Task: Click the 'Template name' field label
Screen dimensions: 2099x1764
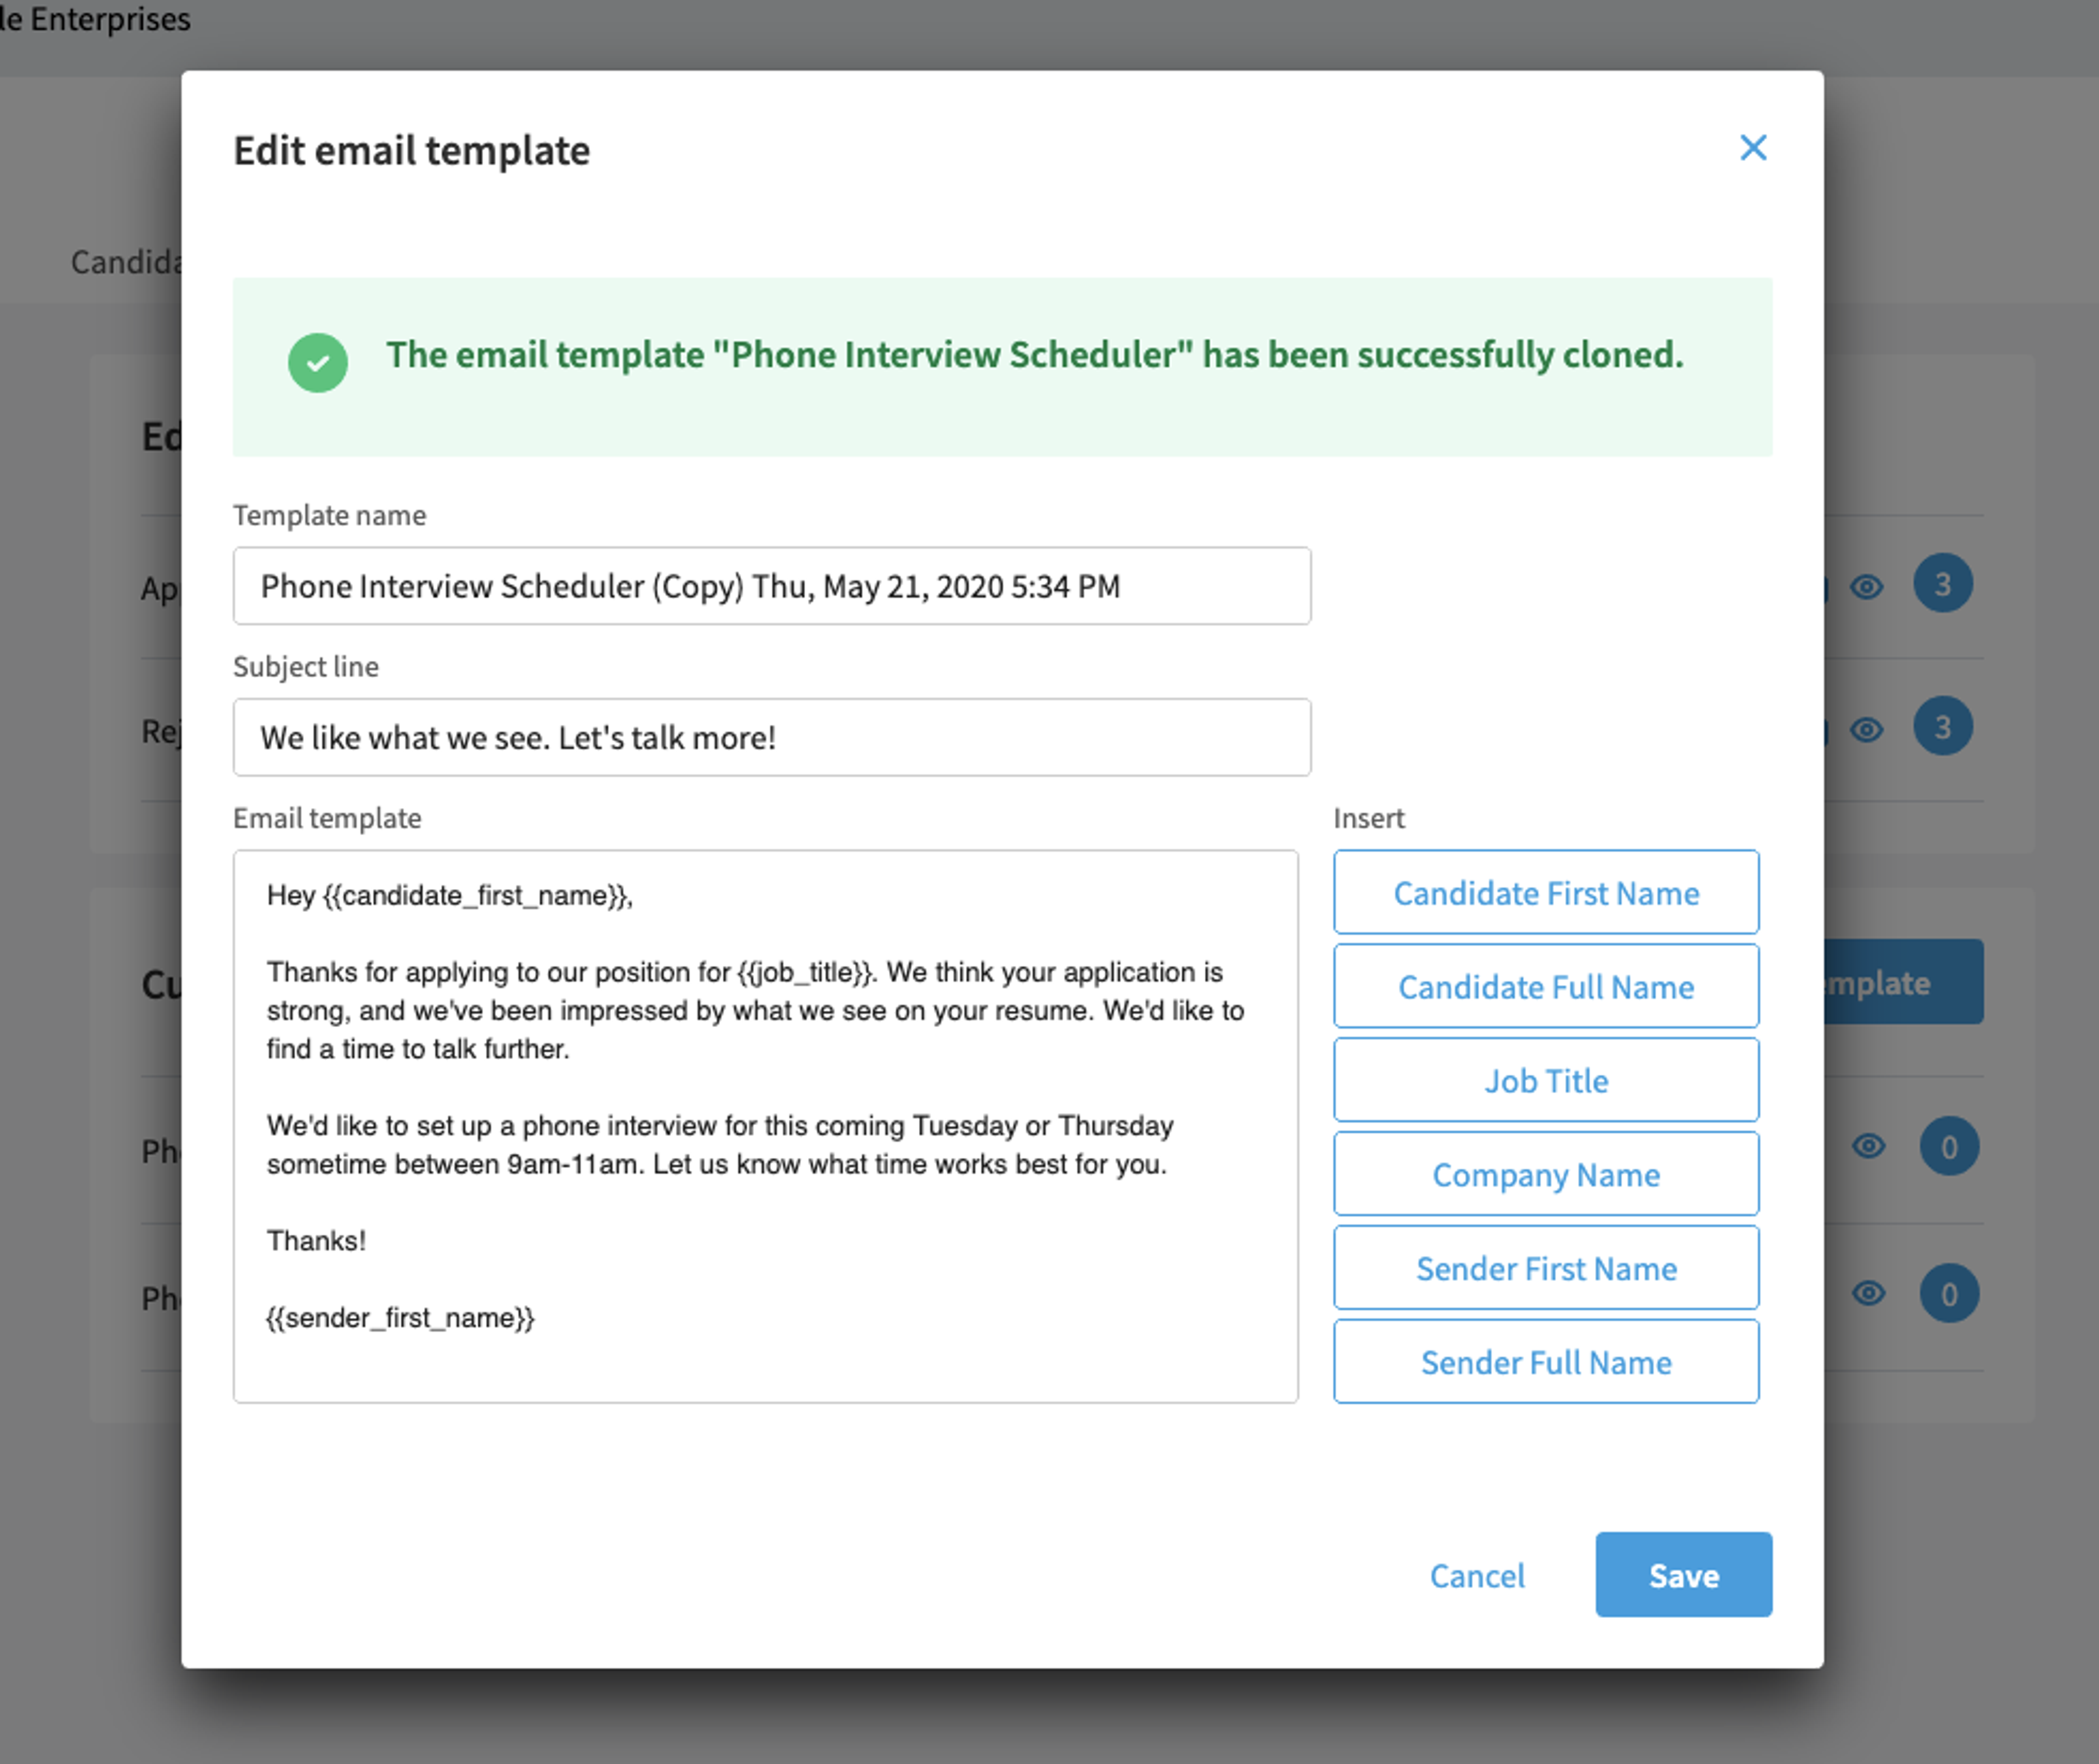Action: pyautogui.click(x=330, y=516)
